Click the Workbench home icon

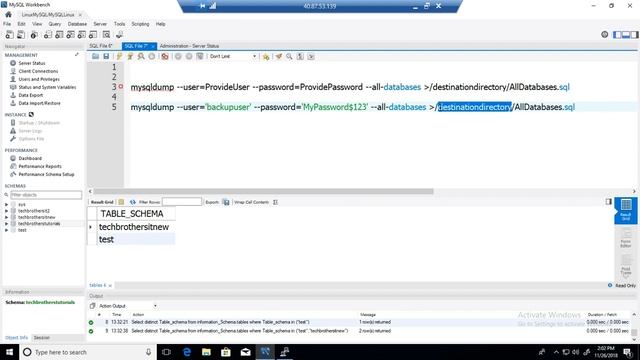tap(8, 15)
